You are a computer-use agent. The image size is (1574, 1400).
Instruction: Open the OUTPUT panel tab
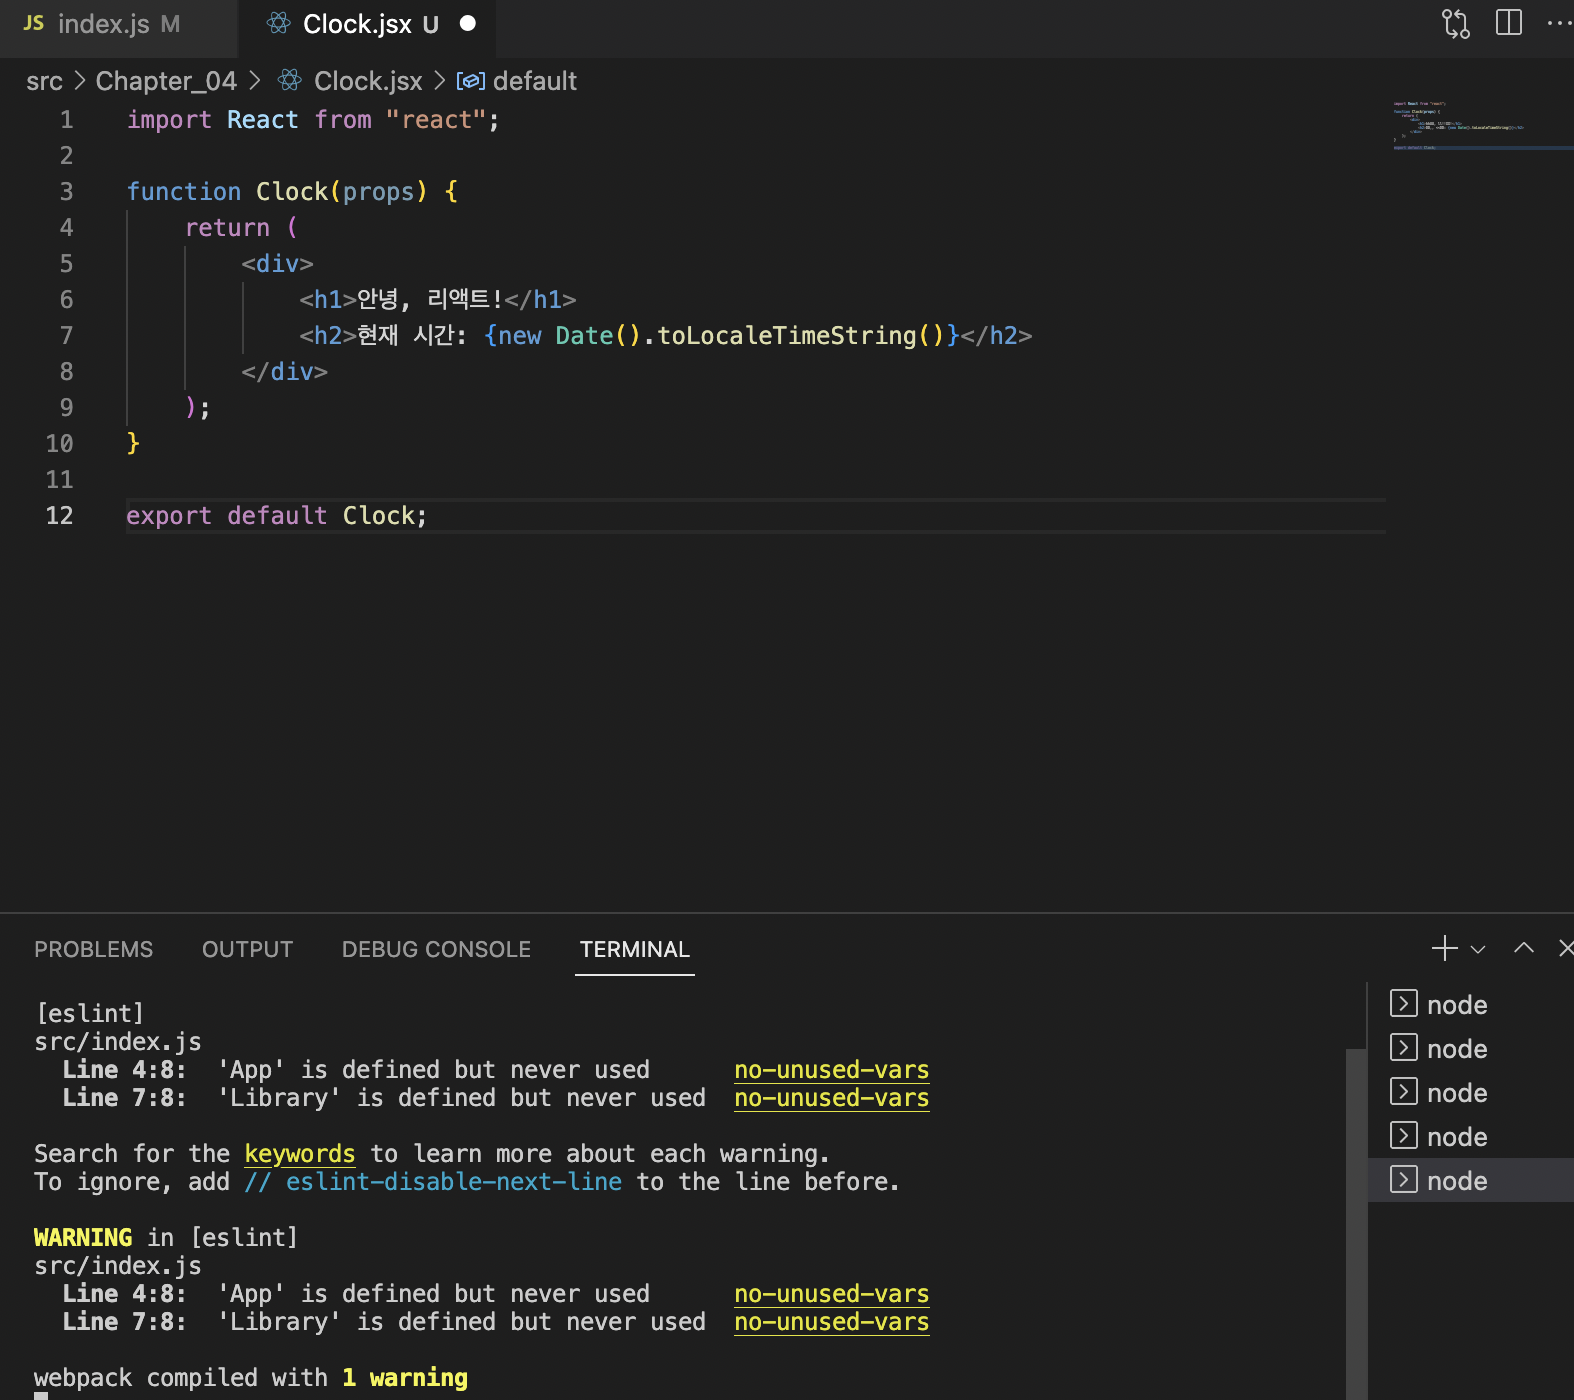pos(247,949)
